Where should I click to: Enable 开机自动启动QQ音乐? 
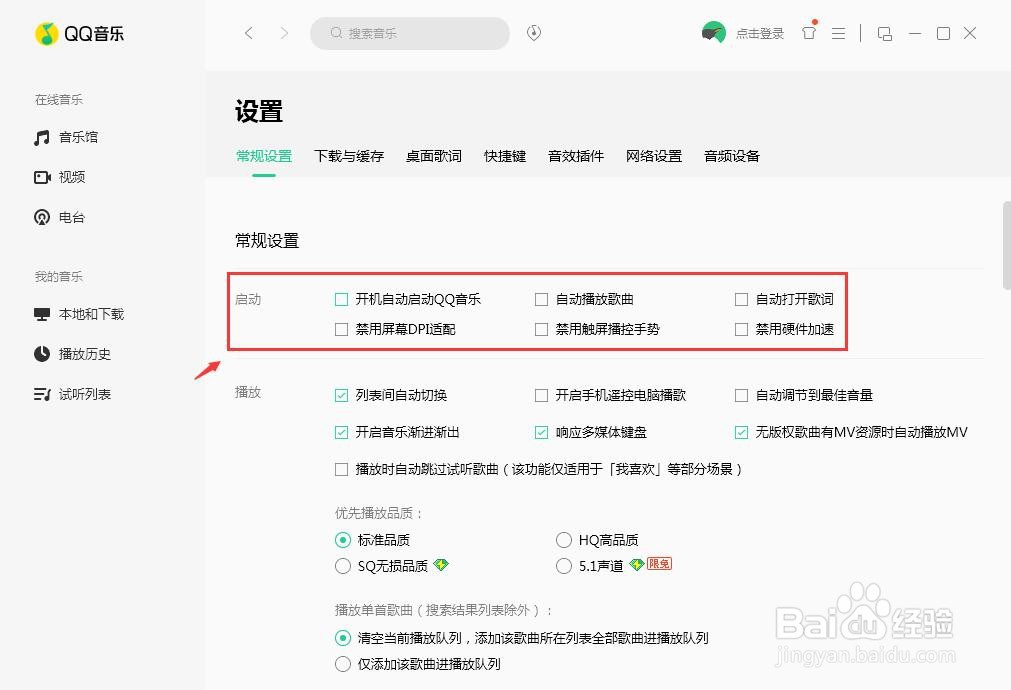pyautogui.click(x=341, y=298)
